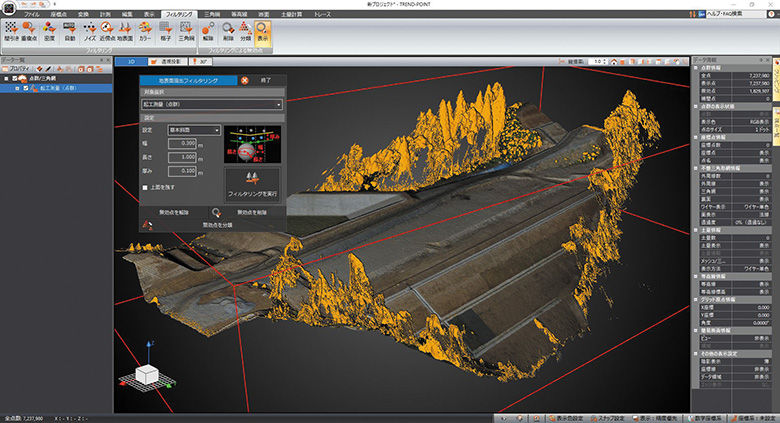The width and height of the screenshot is (780, 423).
Task: Collapse the 土量情報 section
Action: coord(696,230)
